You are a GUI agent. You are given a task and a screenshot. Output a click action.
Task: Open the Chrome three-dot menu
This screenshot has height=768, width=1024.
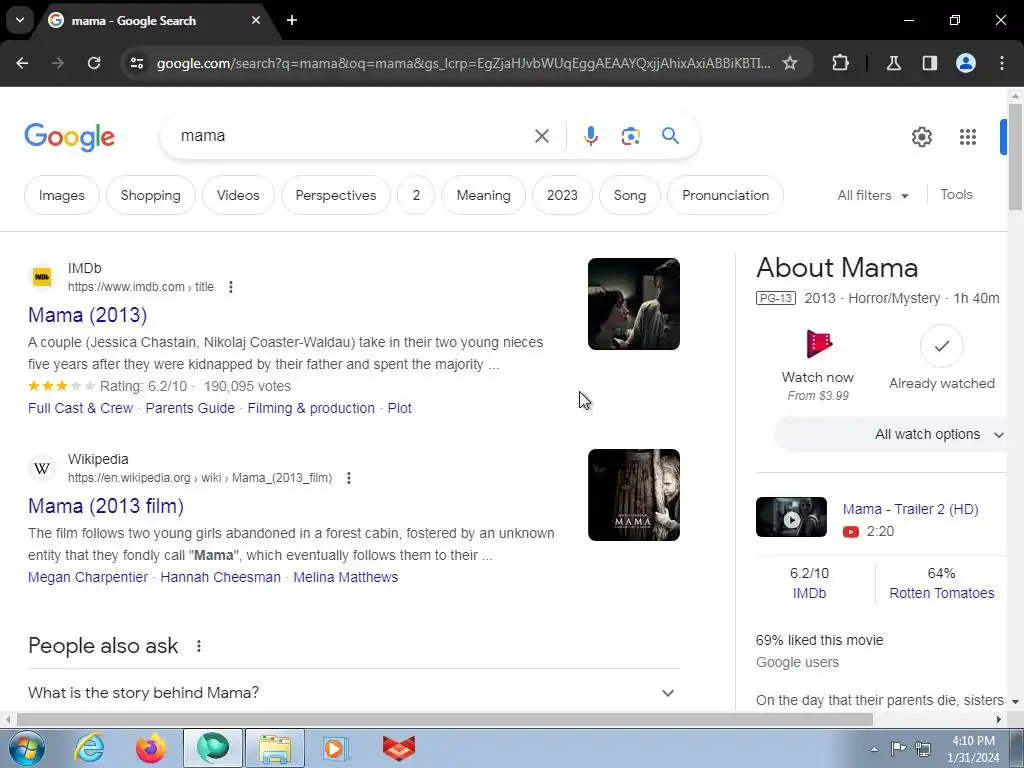point(1002,63)
